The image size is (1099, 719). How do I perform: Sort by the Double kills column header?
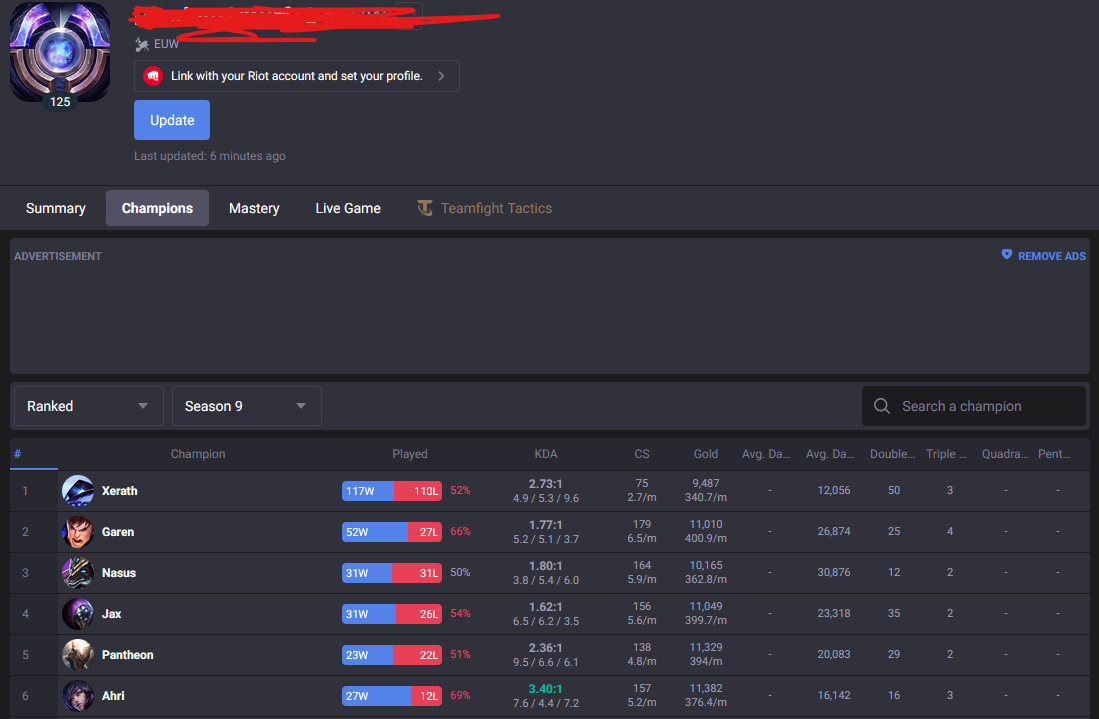point(892,454)
